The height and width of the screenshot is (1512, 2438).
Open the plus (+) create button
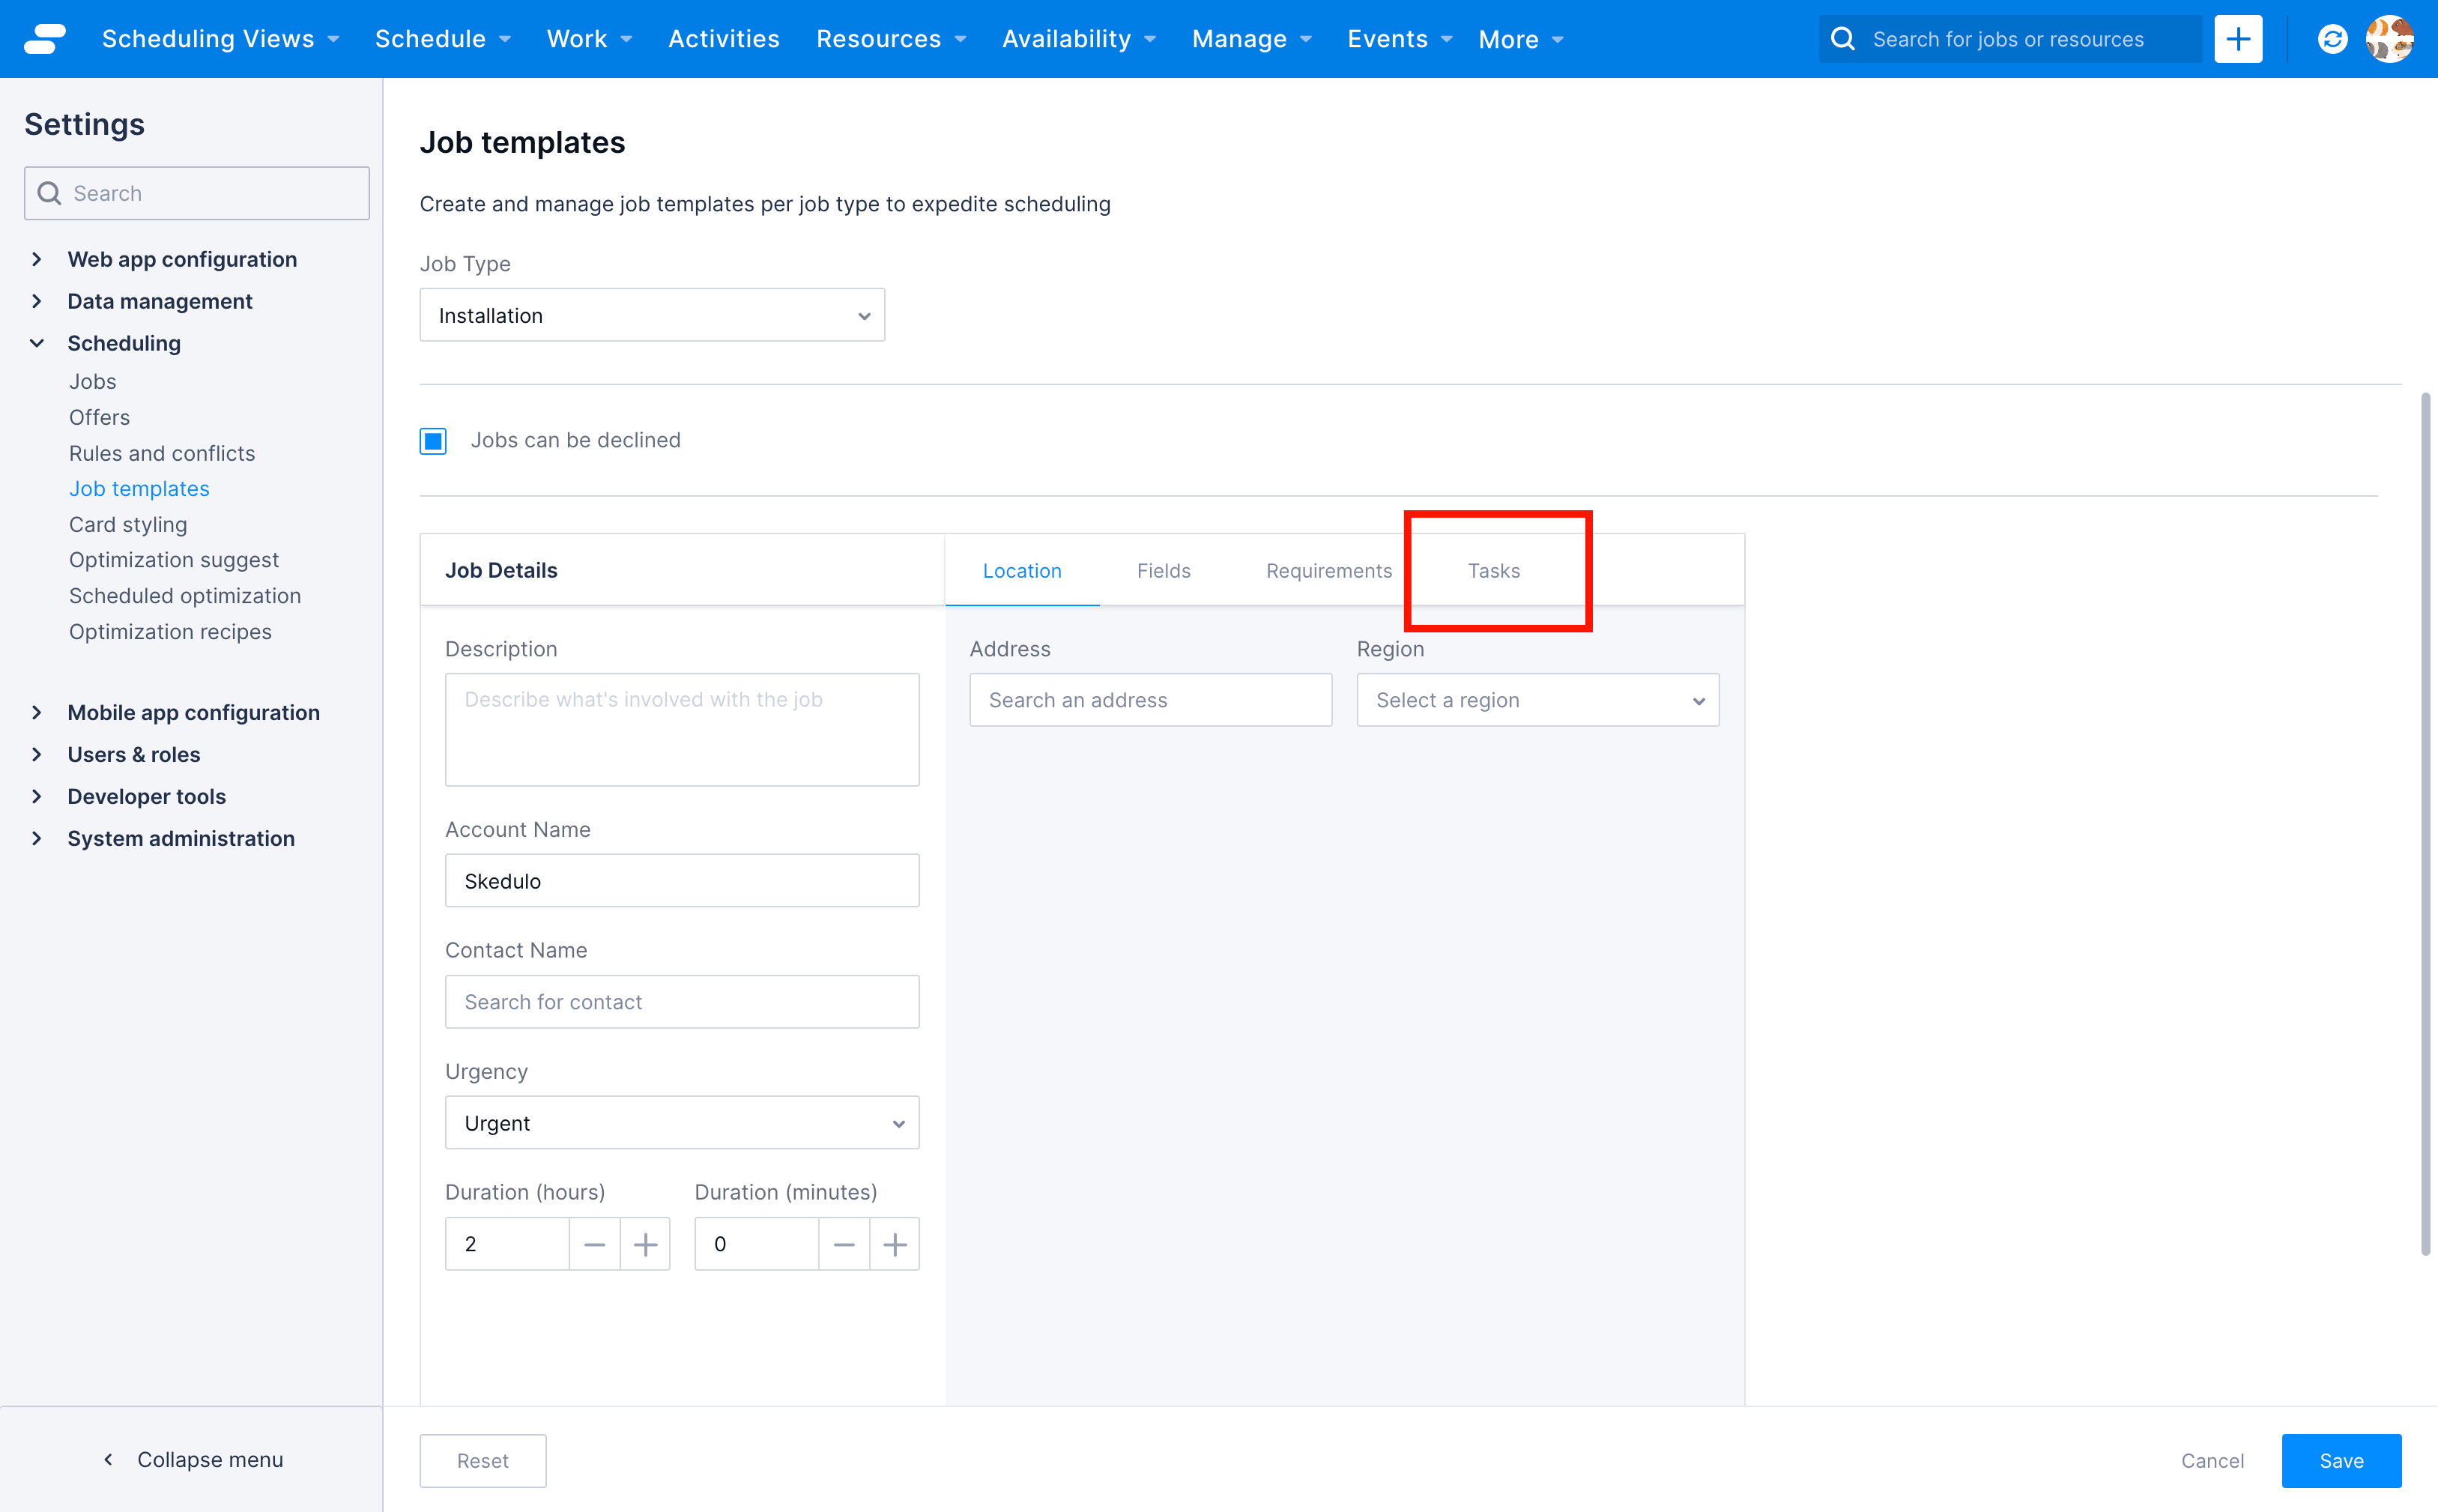(2238, 38)
